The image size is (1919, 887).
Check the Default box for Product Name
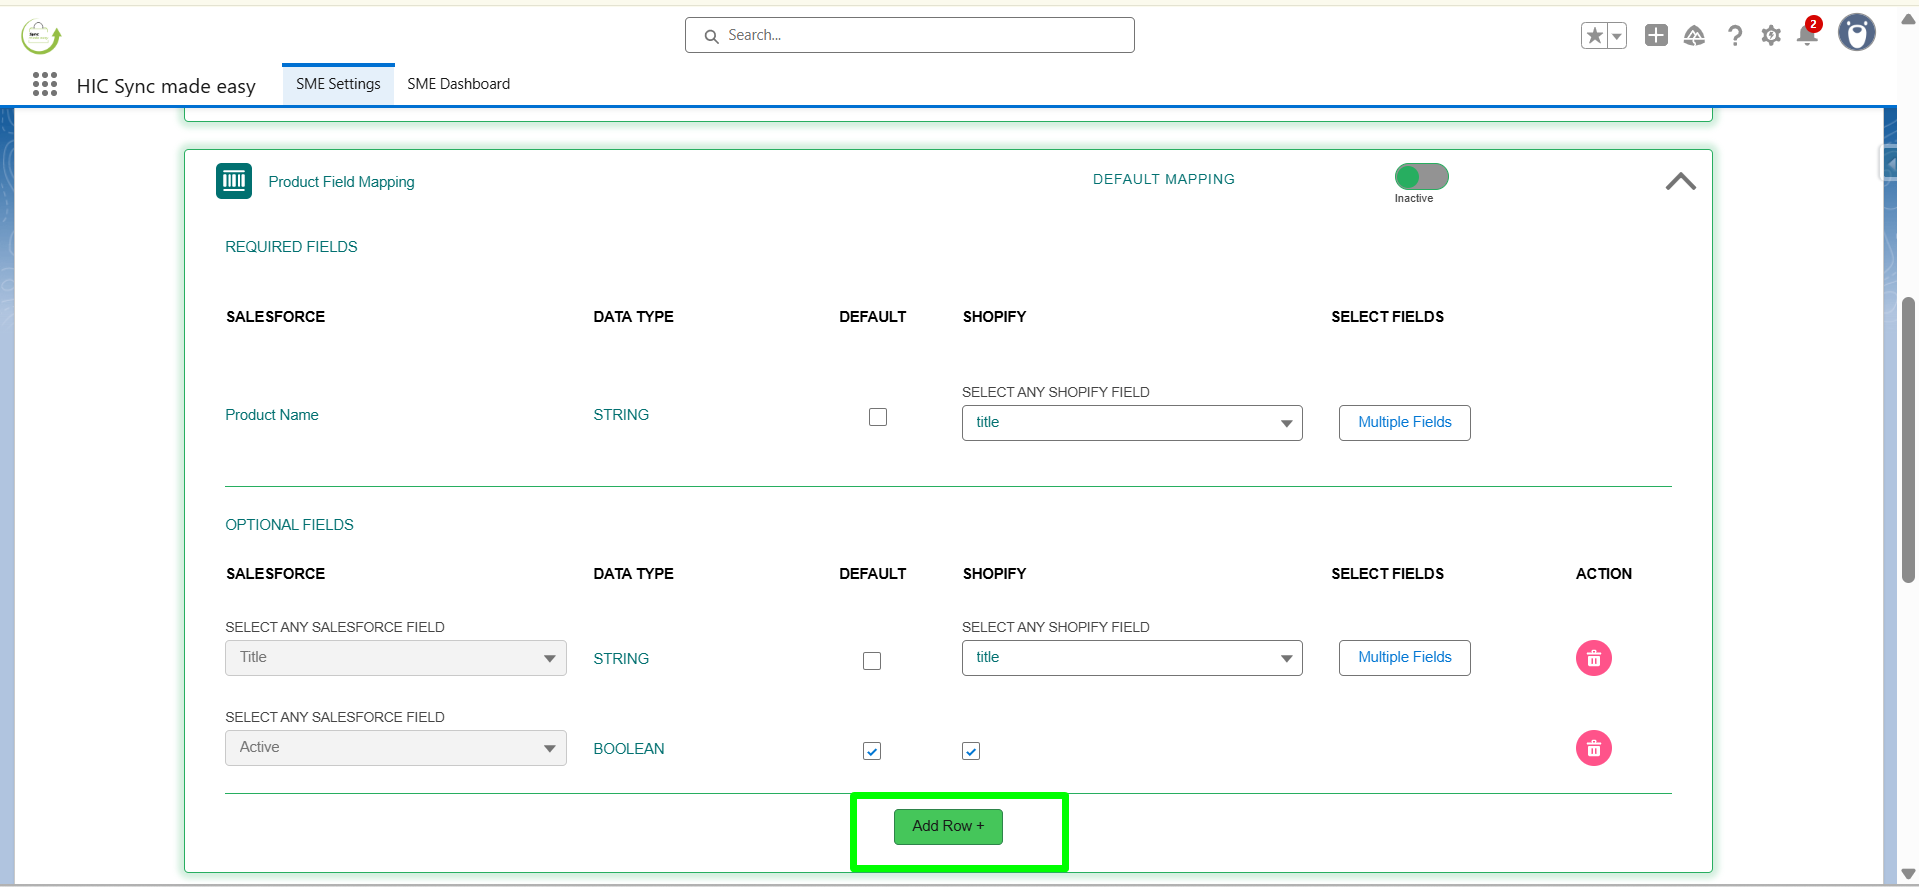point(878,417)
